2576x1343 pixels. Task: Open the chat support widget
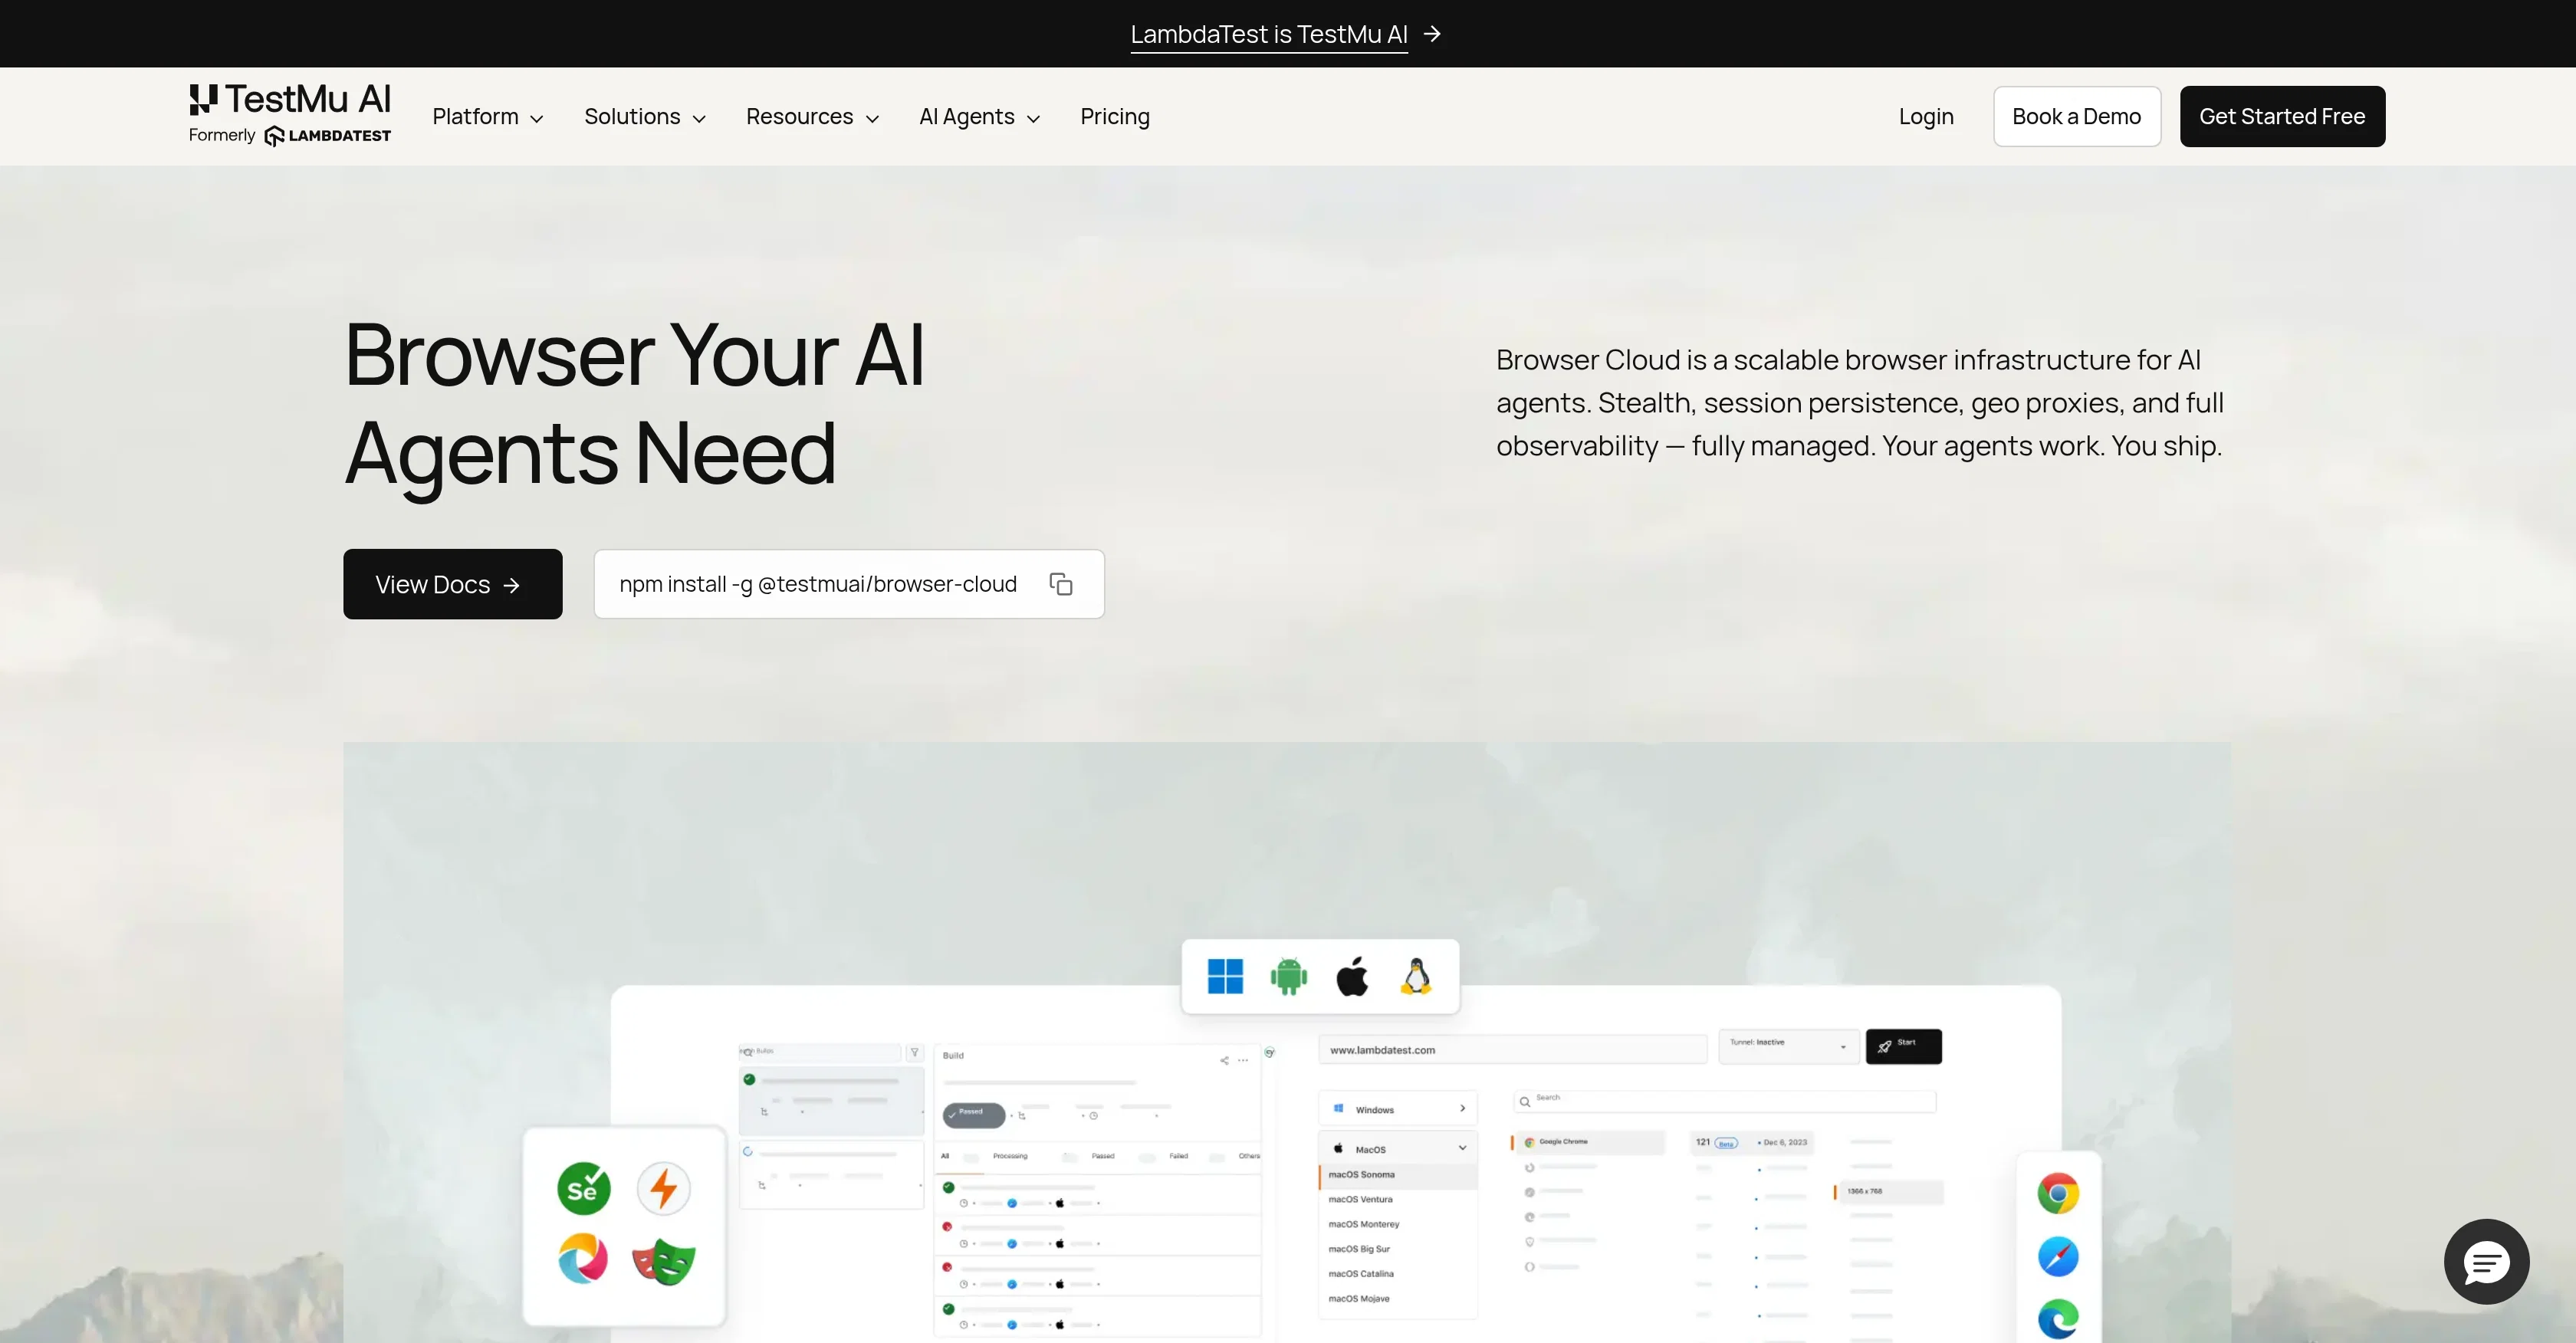(x=2486, y=1261)
